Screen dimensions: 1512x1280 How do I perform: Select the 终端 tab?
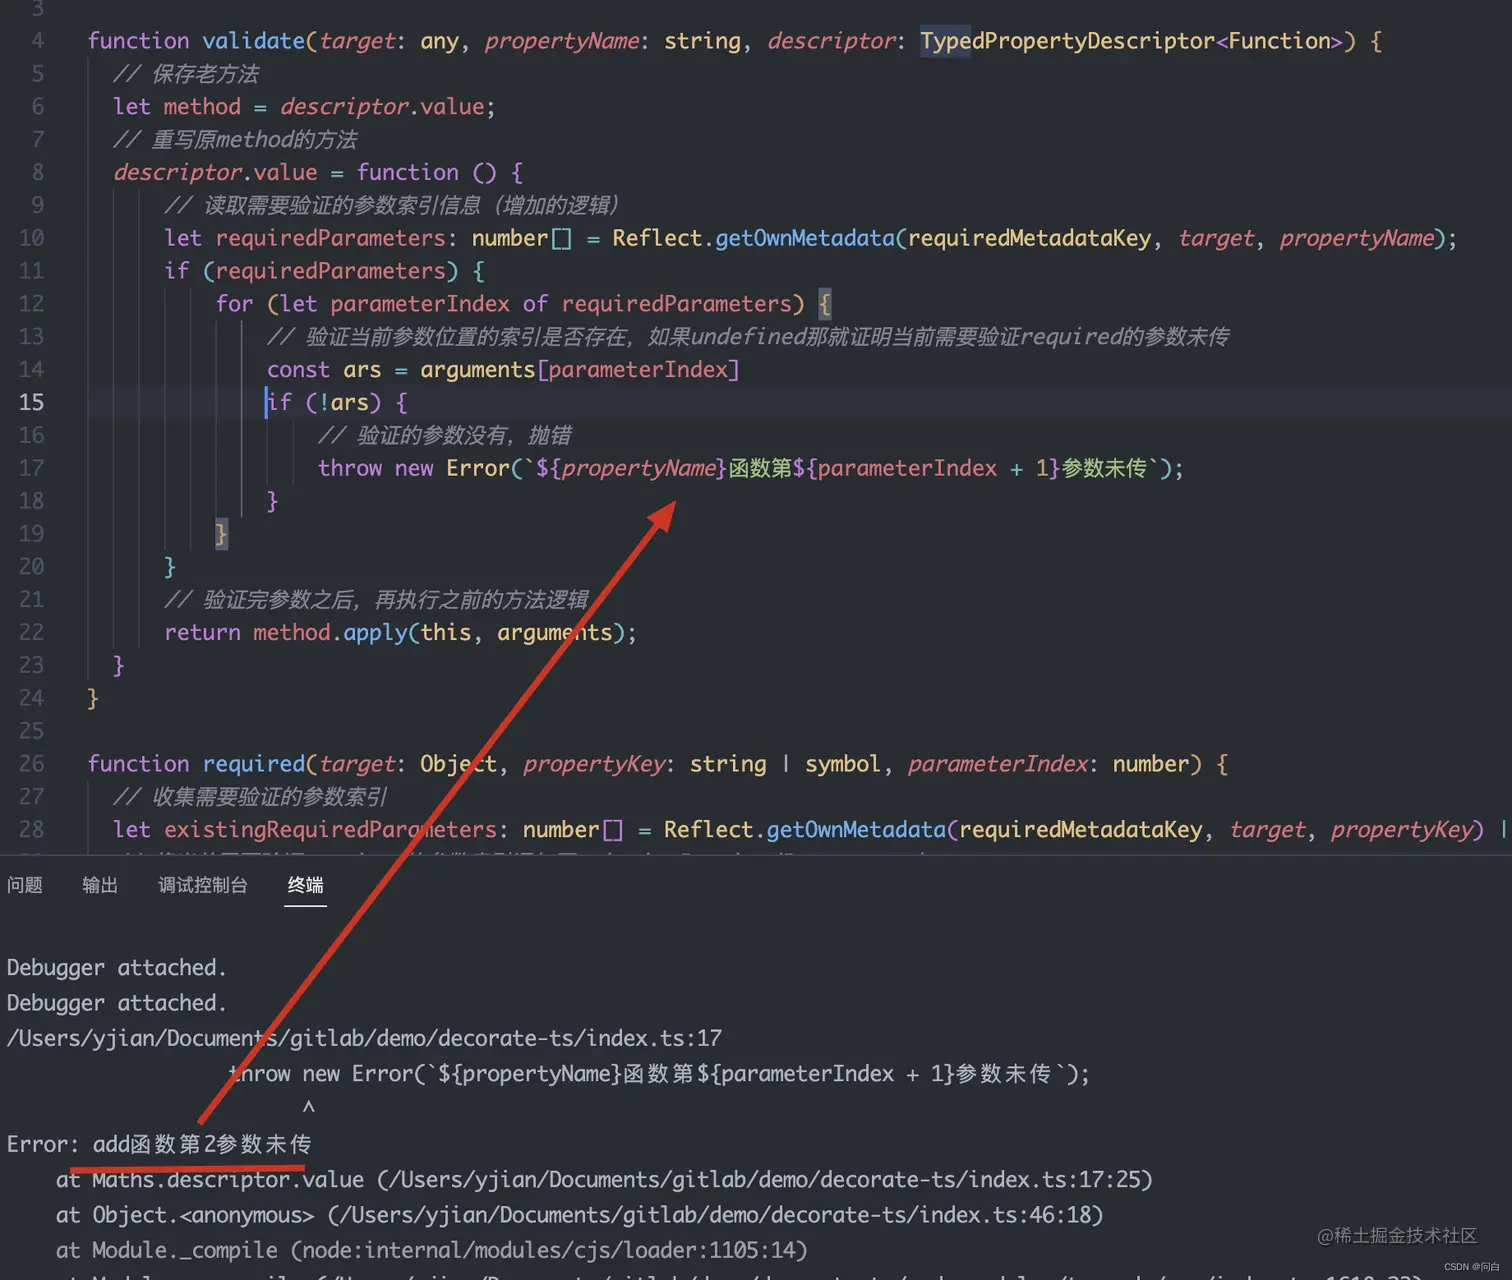tap(306, 885)
